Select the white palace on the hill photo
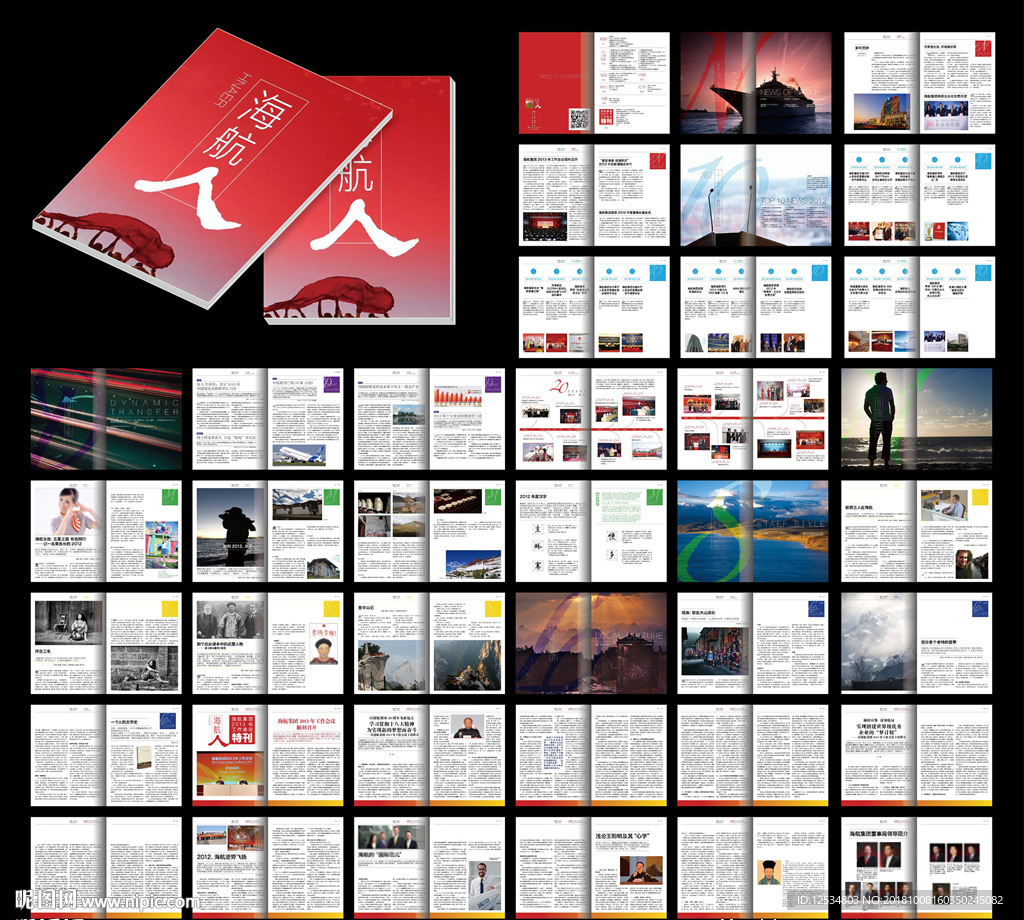Screen dimensions: 1024x920 pos(473,563)
